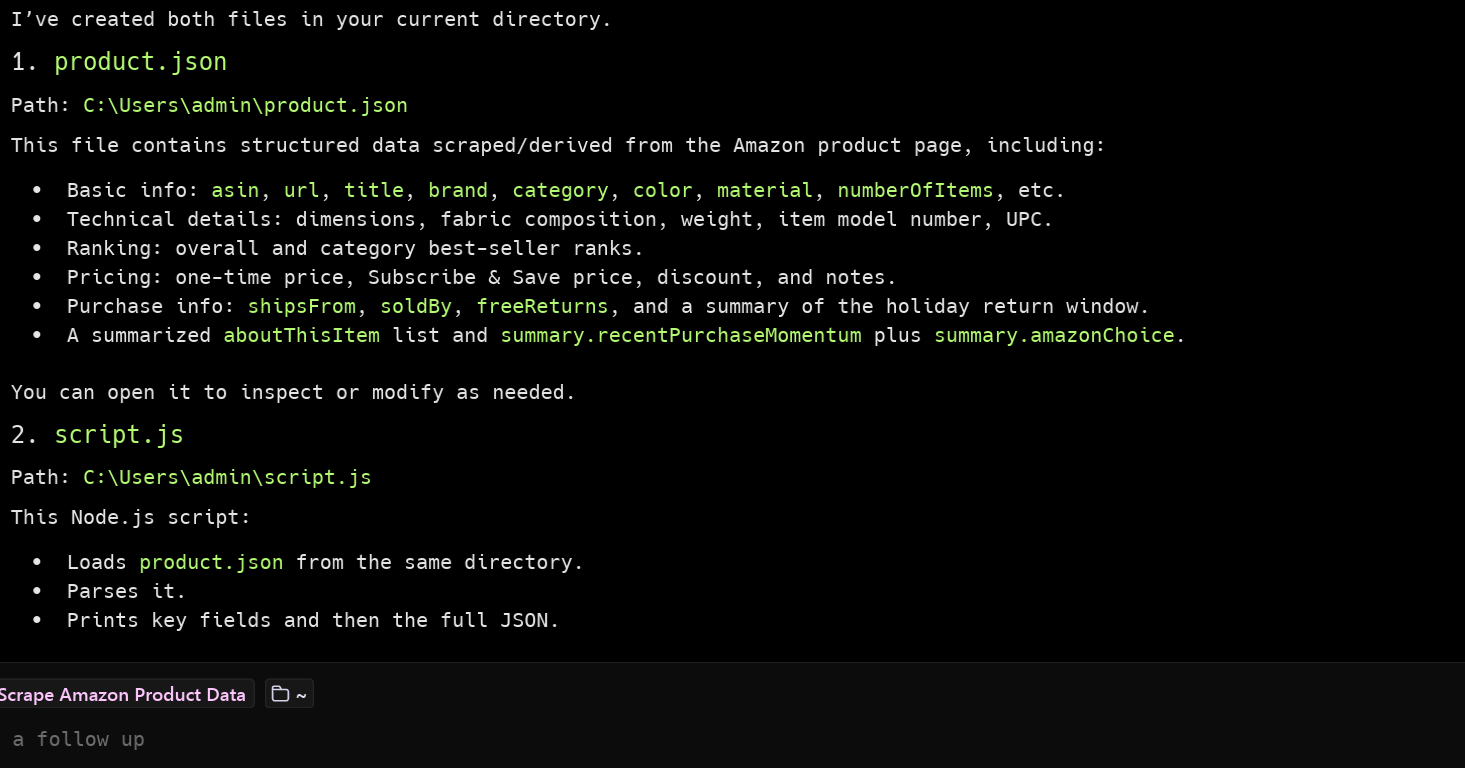Select the brand token
This screenshot has width=1465, height=768.
(x=458, y=190)
